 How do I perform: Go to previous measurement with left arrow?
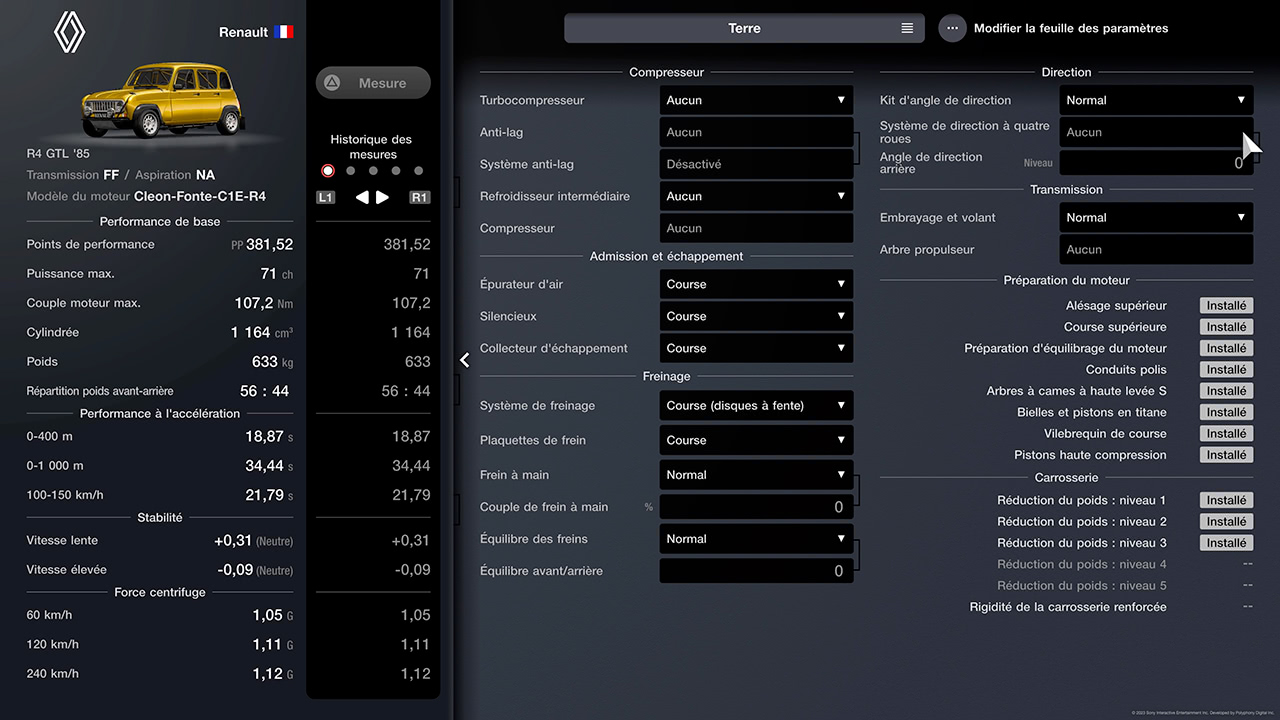click(x=362, y=197)
